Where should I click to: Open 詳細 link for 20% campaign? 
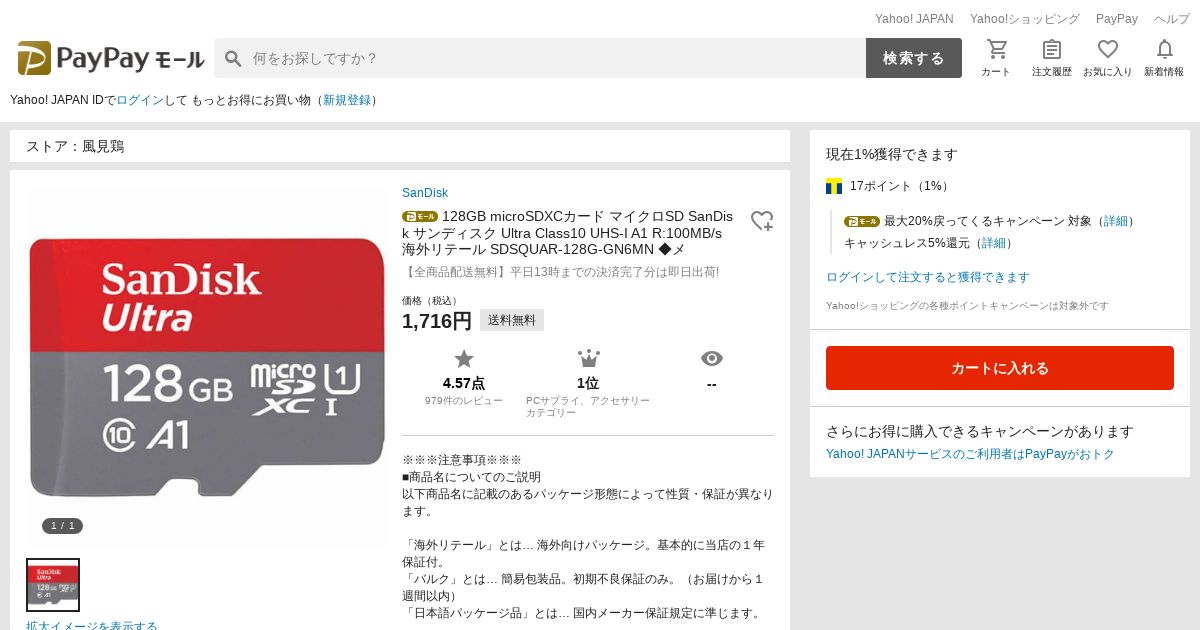pos(1115,221)
